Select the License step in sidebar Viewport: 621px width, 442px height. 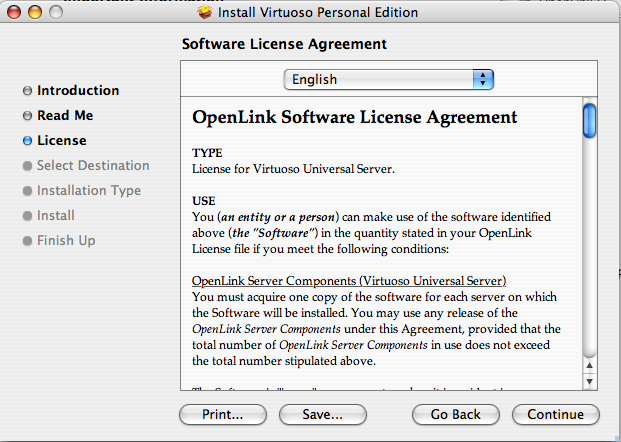(62, 140)
